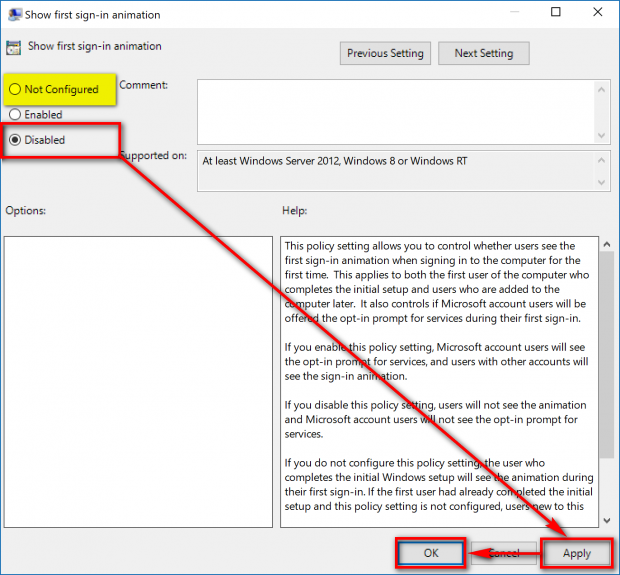Image resolution: width=620 pixels, height=575 pixels.
Task: Click the Supported on box scroll down arrow
Action: [602, 182]
